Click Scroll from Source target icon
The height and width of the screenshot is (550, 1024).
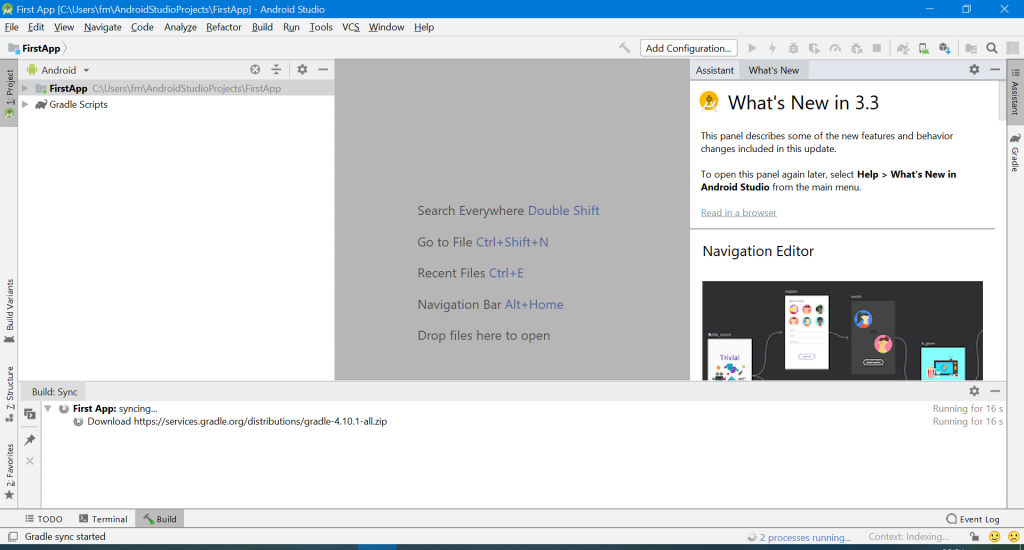[x=255, y=69]
